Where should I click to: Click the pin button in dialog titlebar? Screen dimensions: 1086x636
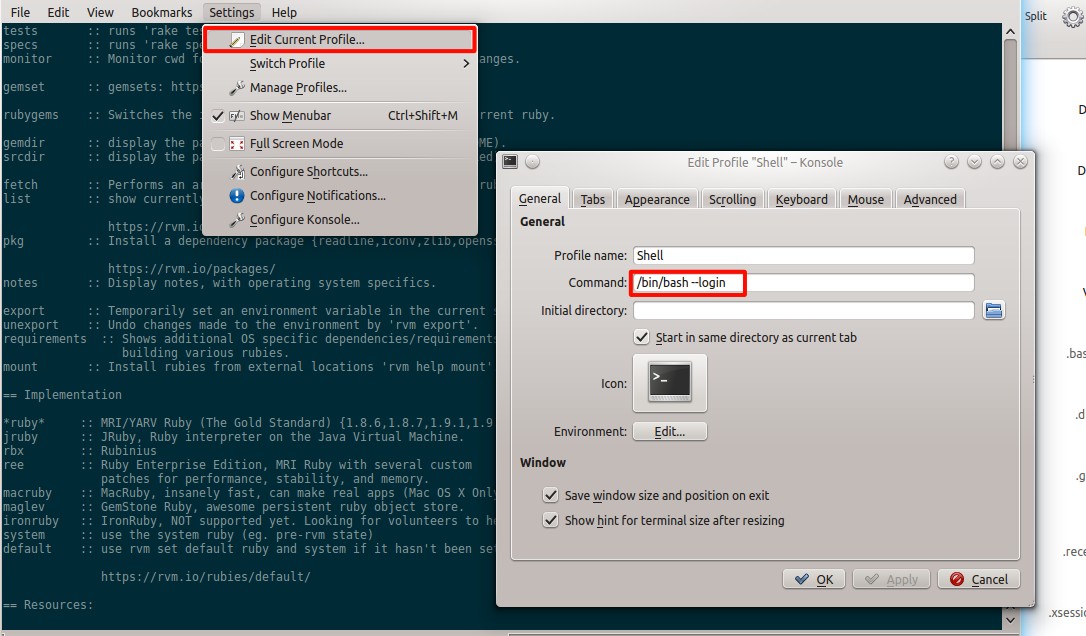click(533, 162)
